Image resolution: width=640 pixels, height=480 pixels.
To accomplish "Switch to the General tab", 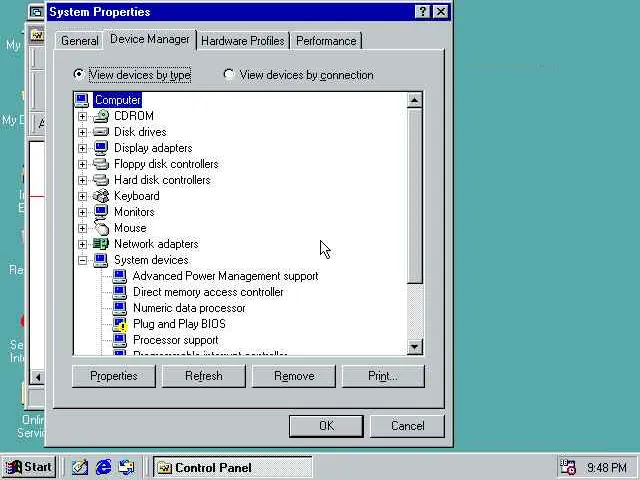I will click(80, 41).
